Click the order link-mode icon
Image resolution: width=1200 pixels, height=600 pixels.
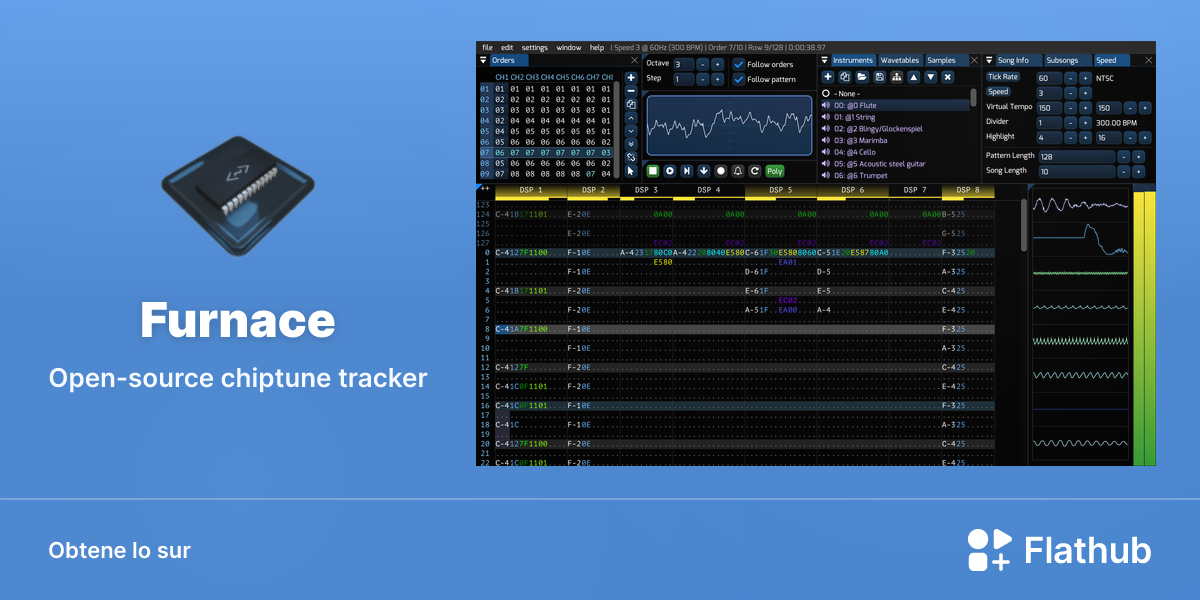tap(631, 157)
